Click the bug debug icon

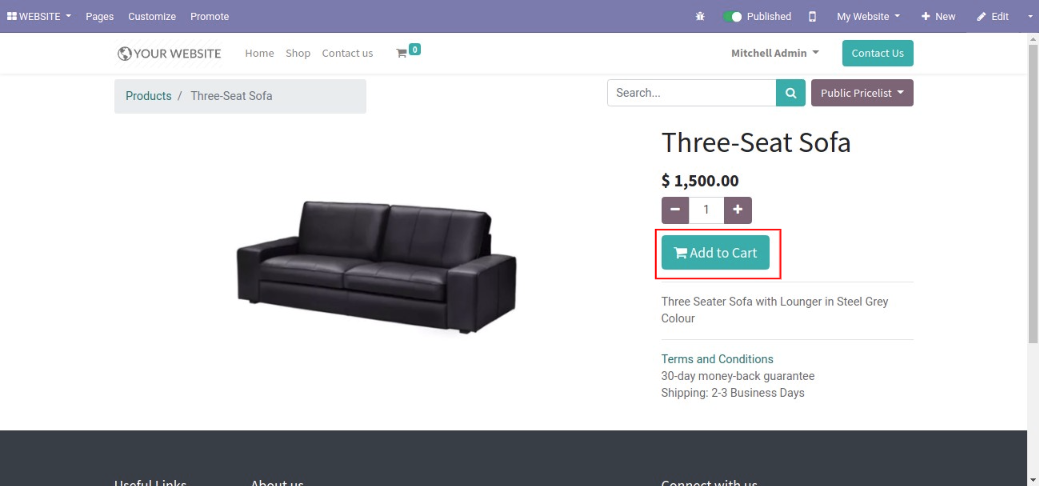coord(700,17)
